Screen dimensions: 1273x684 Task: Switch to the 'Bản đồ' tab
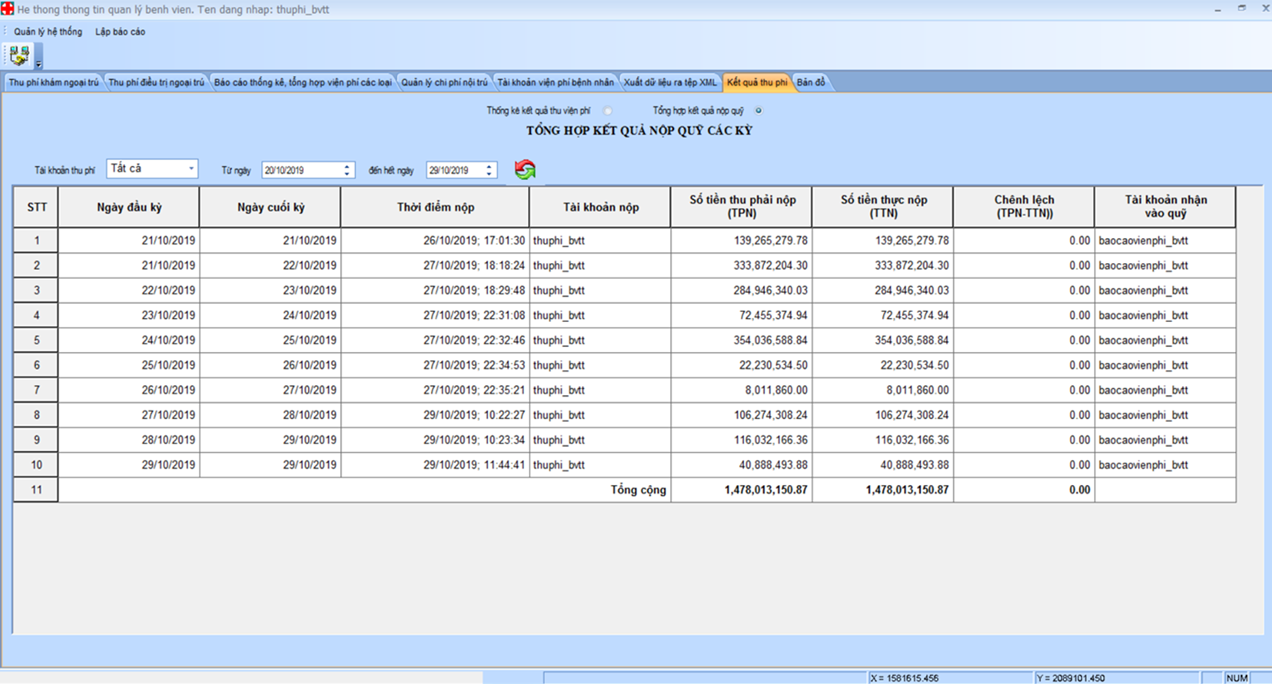(811, 82)
